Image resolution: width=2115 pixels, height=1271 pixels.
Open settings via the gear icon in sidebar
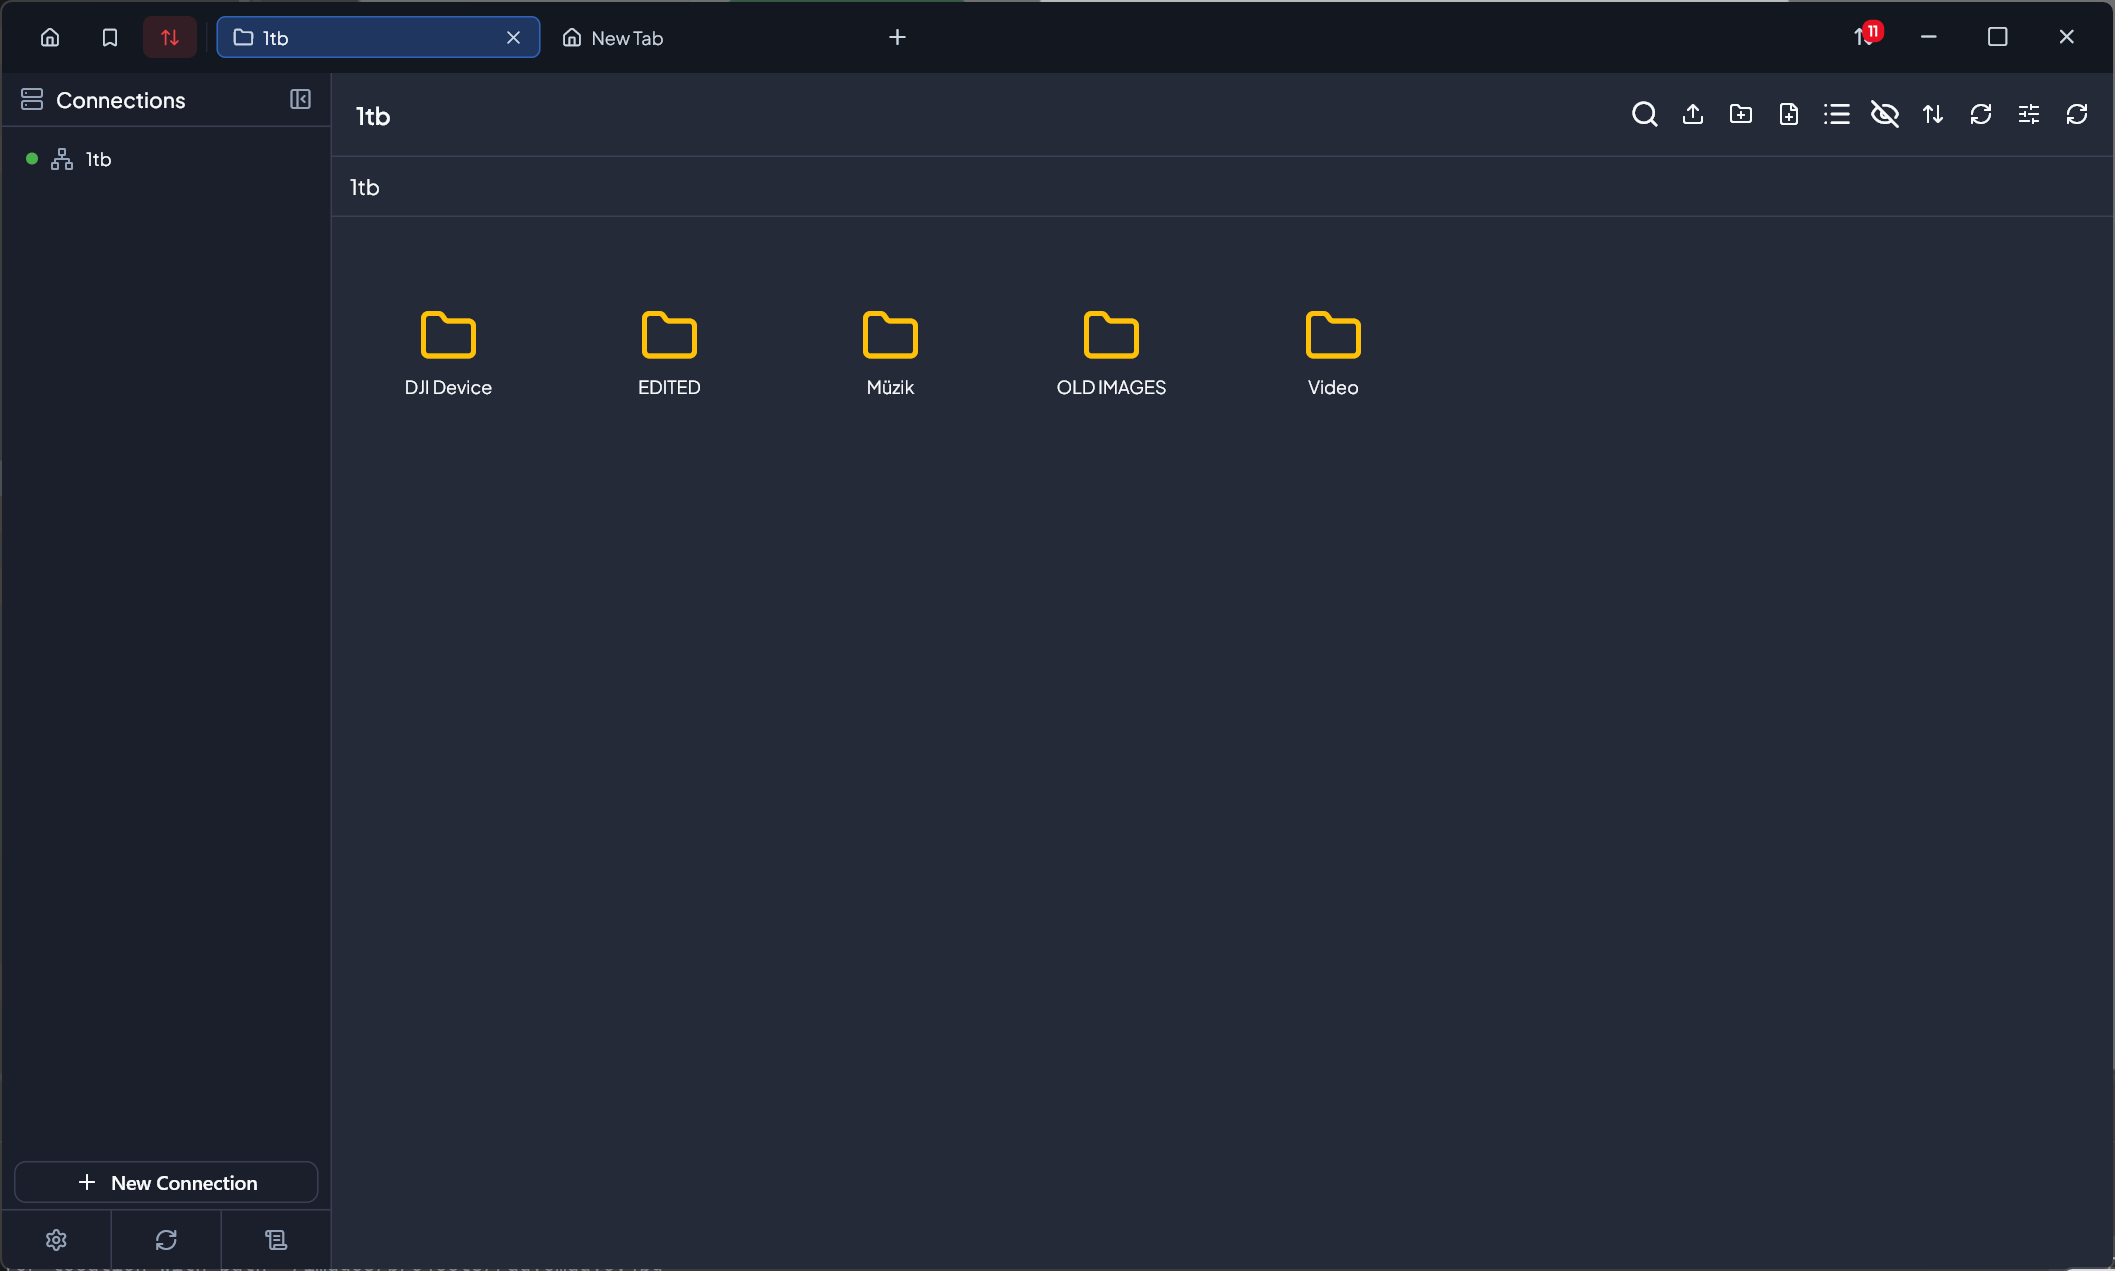coord(56,1240)
